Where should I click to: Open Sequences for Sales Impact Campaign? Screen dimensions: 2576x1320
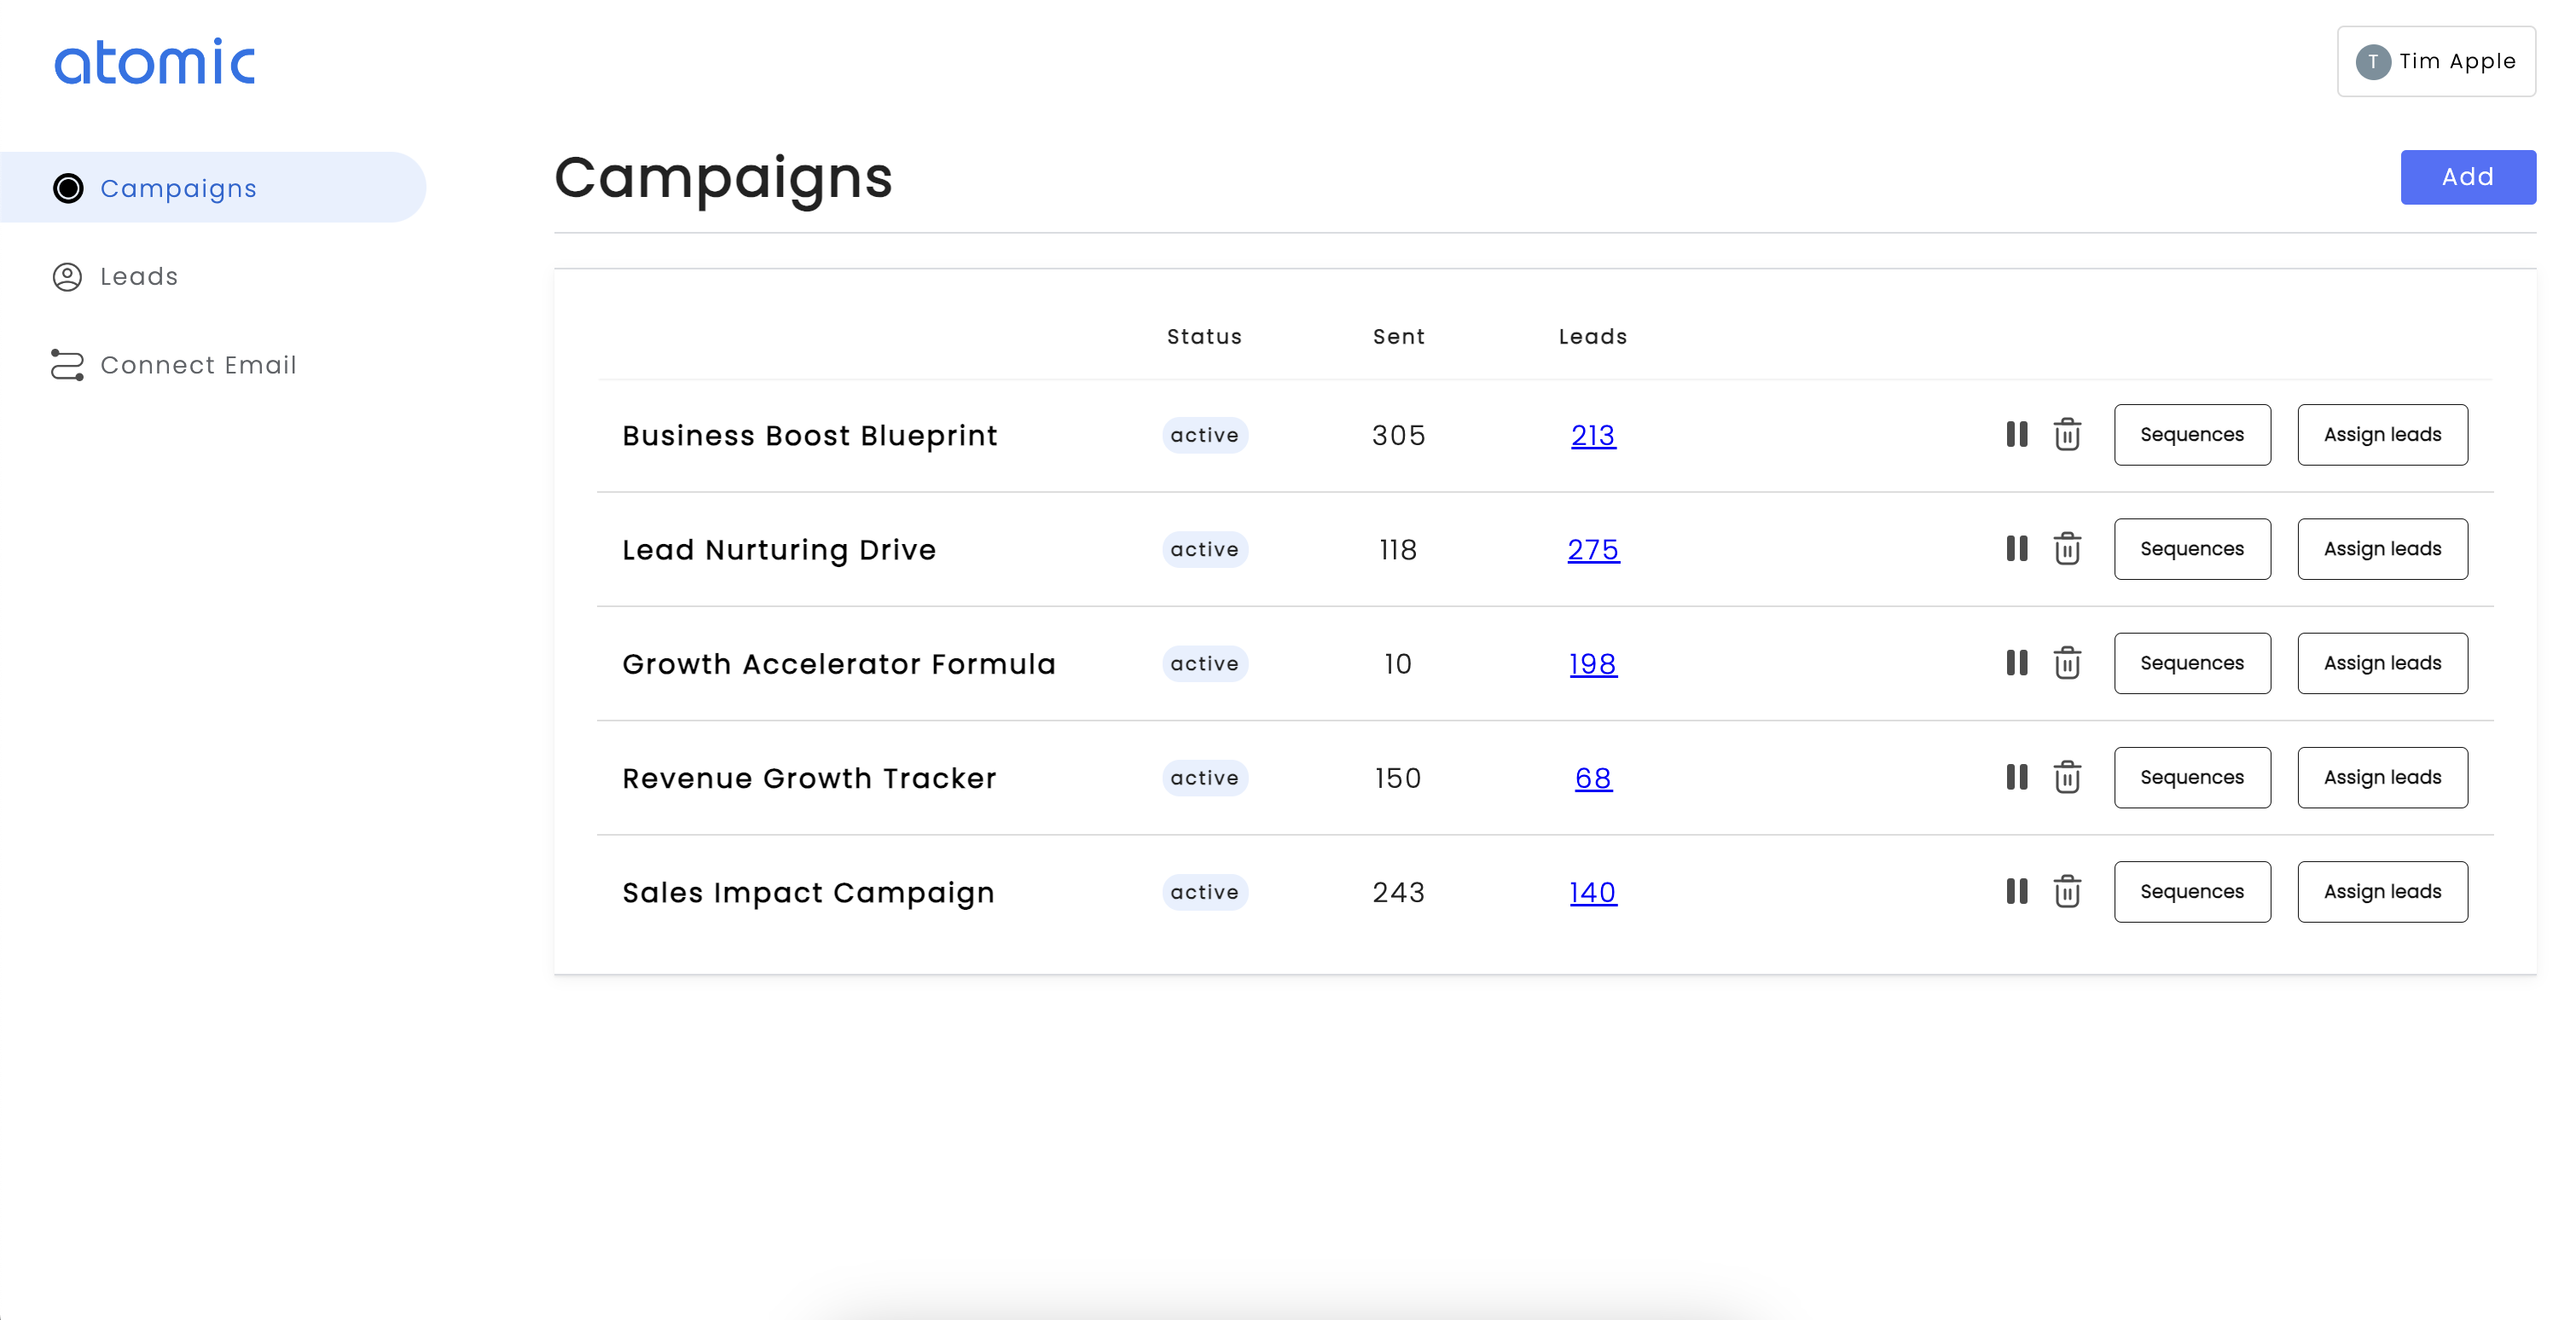(x=2192, y=892)
